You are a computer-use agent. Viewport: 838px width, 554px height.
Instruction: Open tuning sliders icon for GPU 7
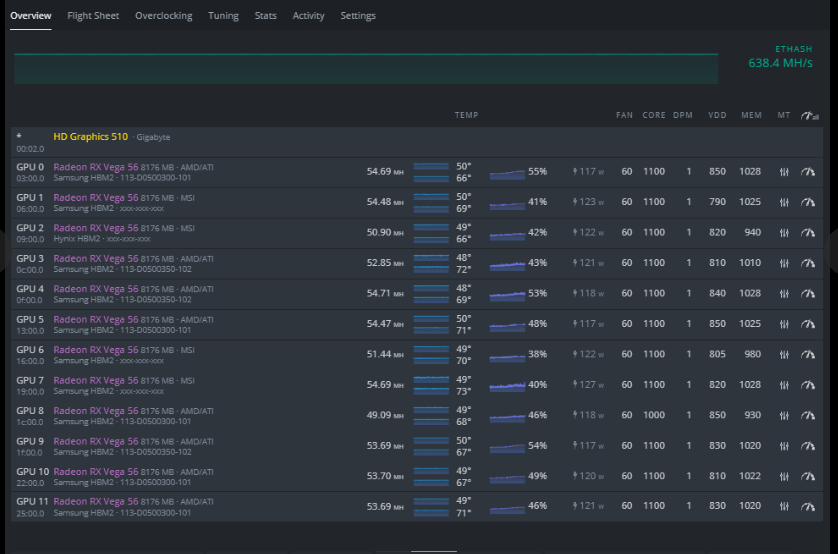[x=783, y=385]
